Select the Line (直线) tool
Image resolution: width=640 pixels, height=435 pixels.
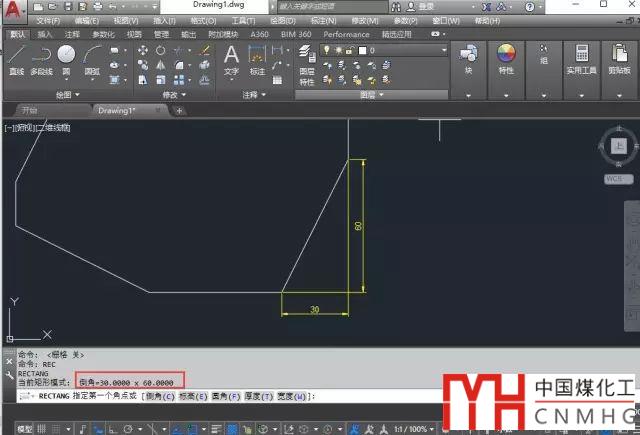click(x=16, y=56)
